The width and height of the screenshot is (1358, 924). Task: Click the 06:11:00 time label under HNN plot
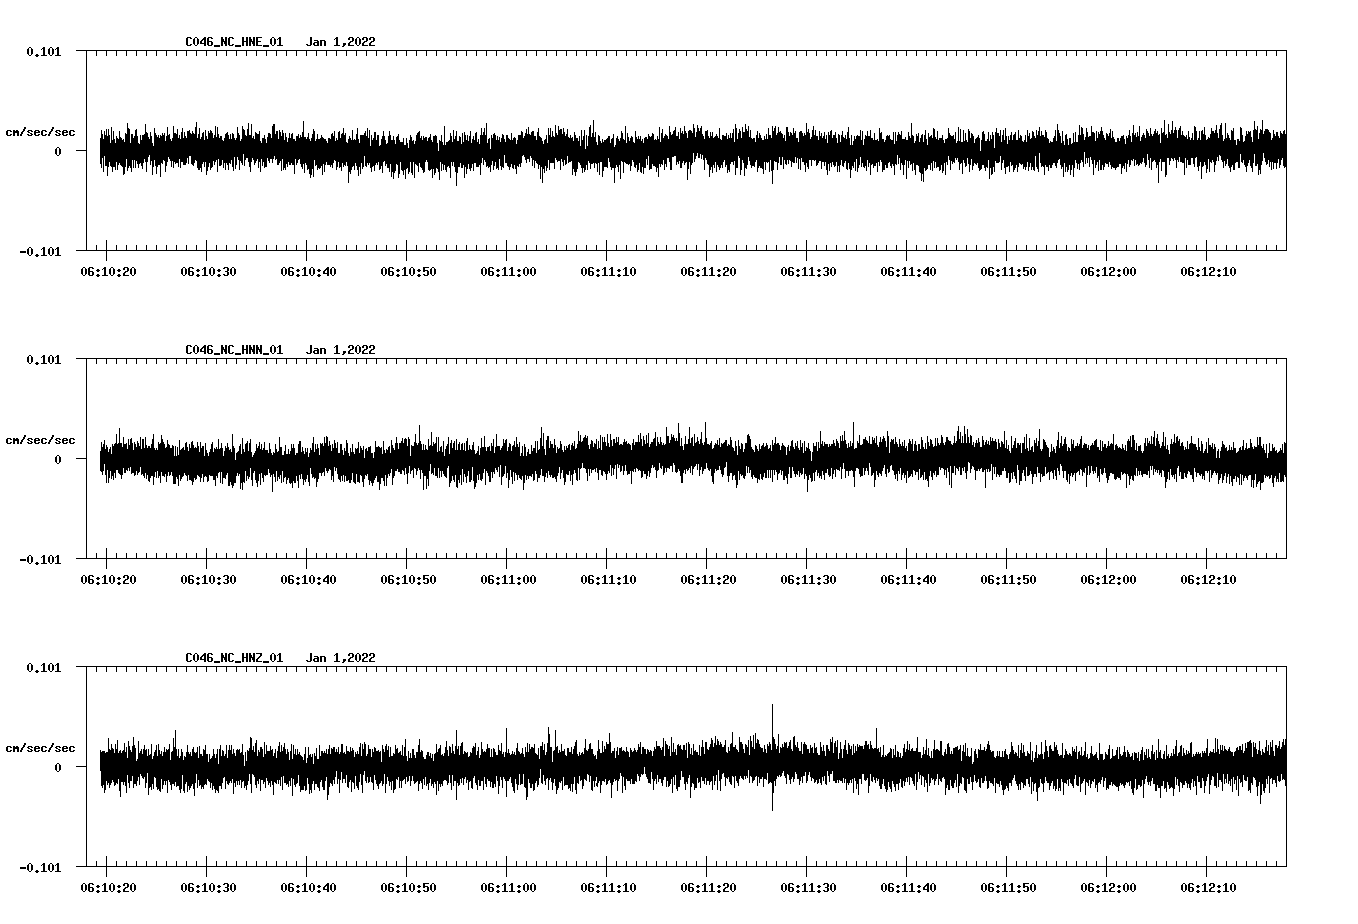pos(508,580)
